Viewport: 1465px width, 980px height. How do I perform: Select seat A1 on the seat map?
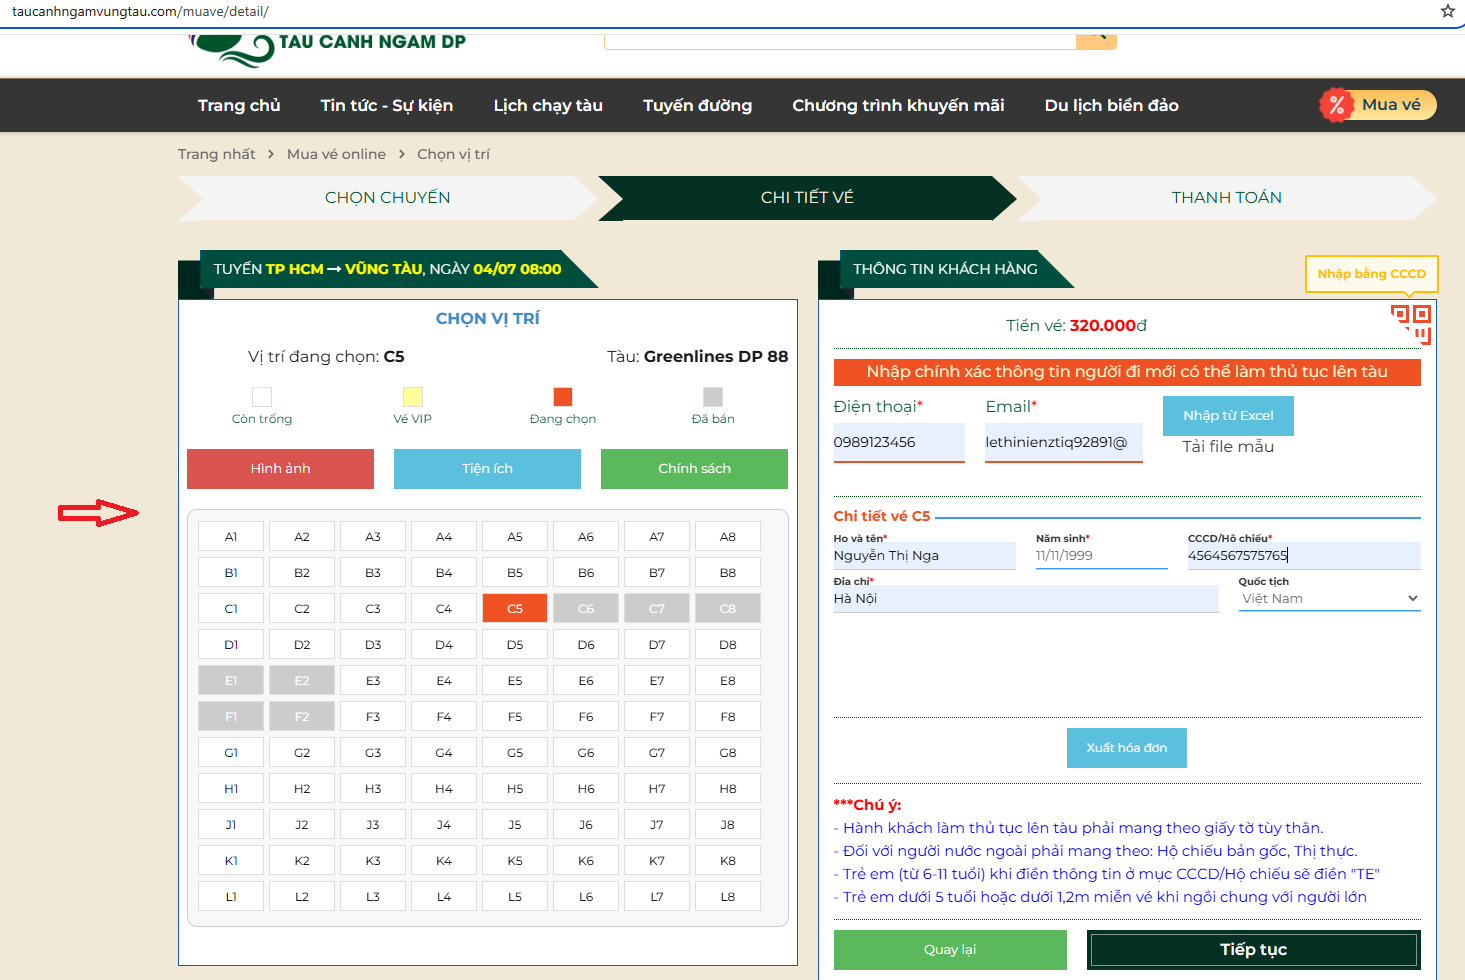[231, 537]
